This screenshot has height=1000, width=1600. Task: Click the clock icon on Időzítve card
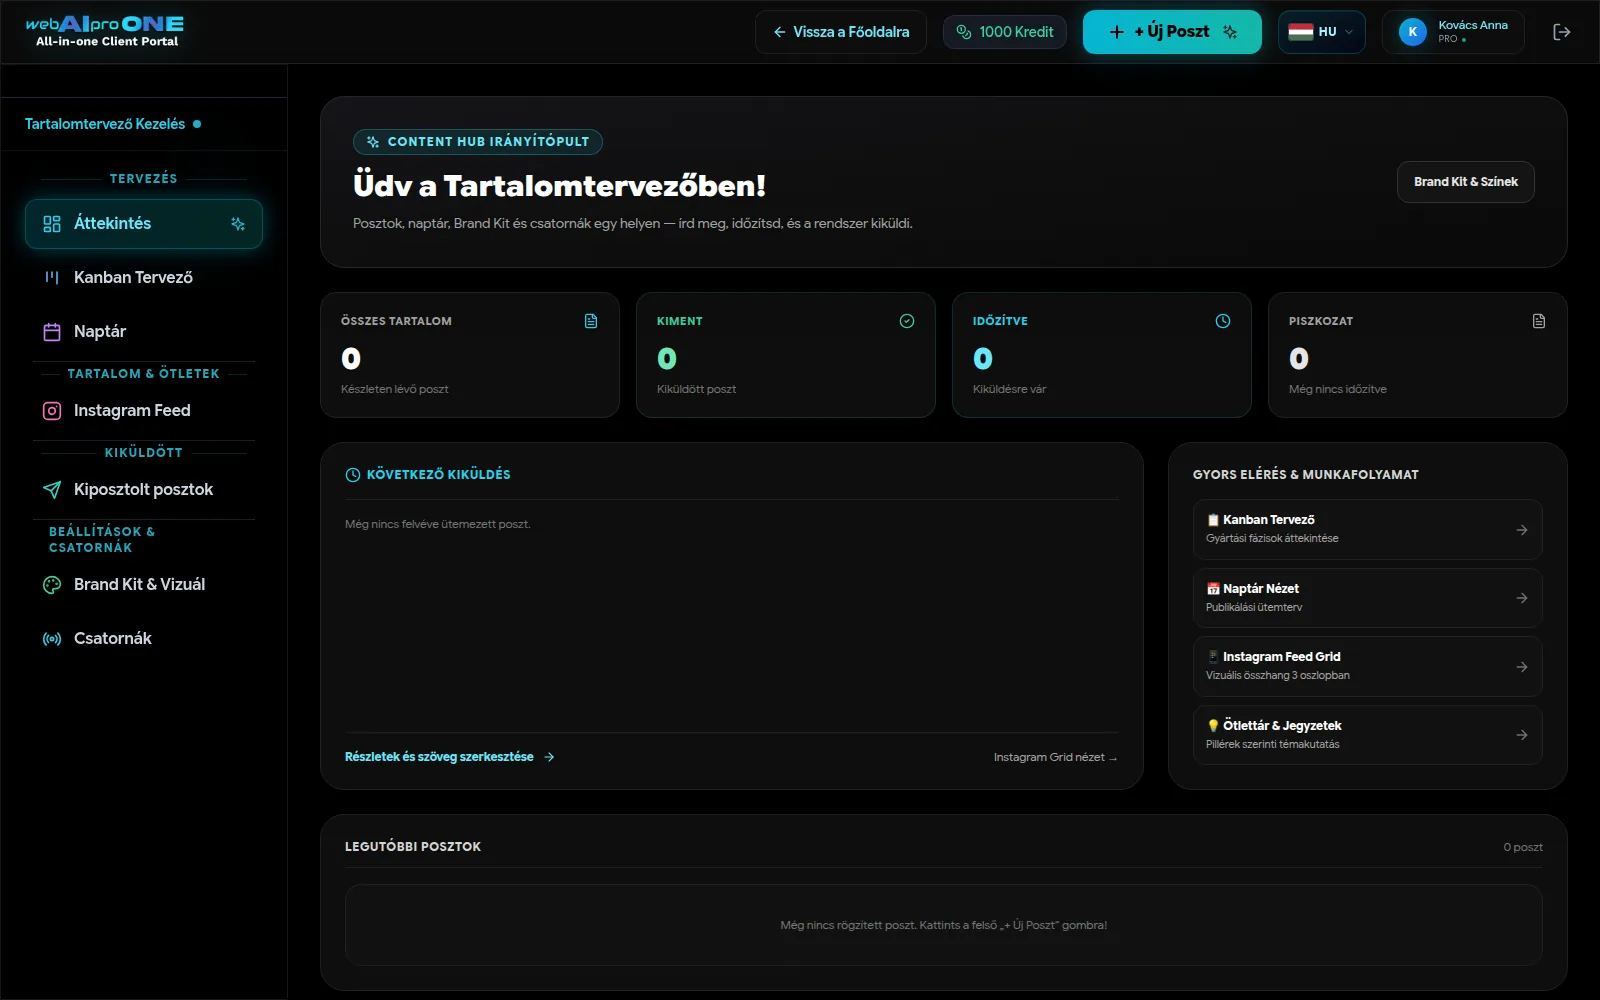1223,321
